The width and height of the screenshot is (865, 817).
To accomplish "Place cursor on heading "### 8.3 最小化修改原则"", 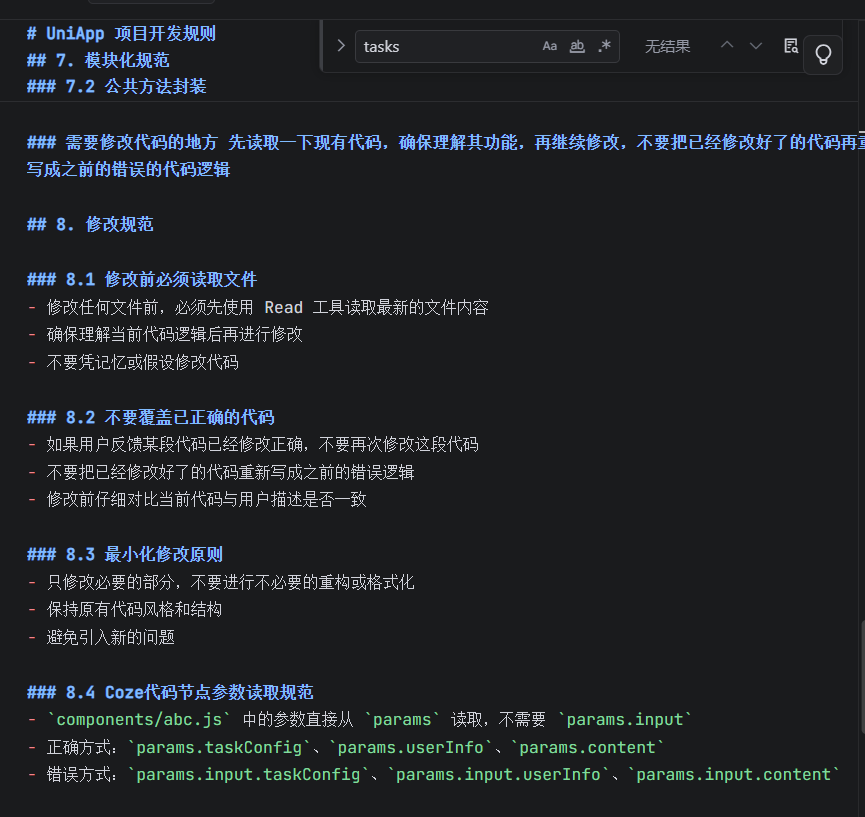I will click(x=125, y=555).
